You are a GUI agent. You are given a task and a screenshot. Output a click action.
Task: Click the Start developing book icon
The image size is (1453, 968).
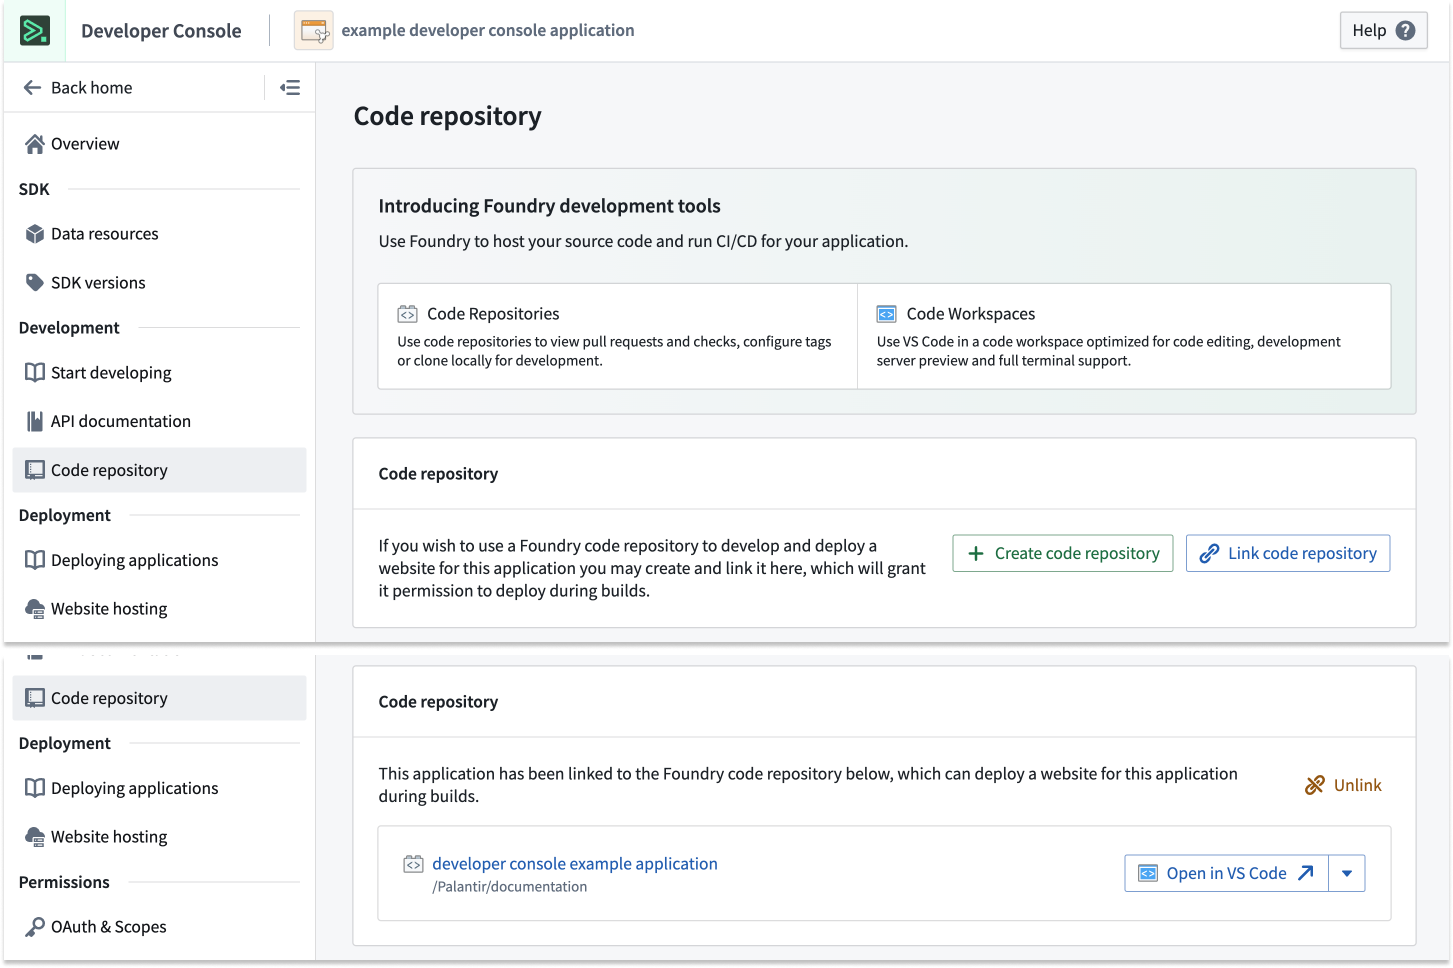(35, 372)
